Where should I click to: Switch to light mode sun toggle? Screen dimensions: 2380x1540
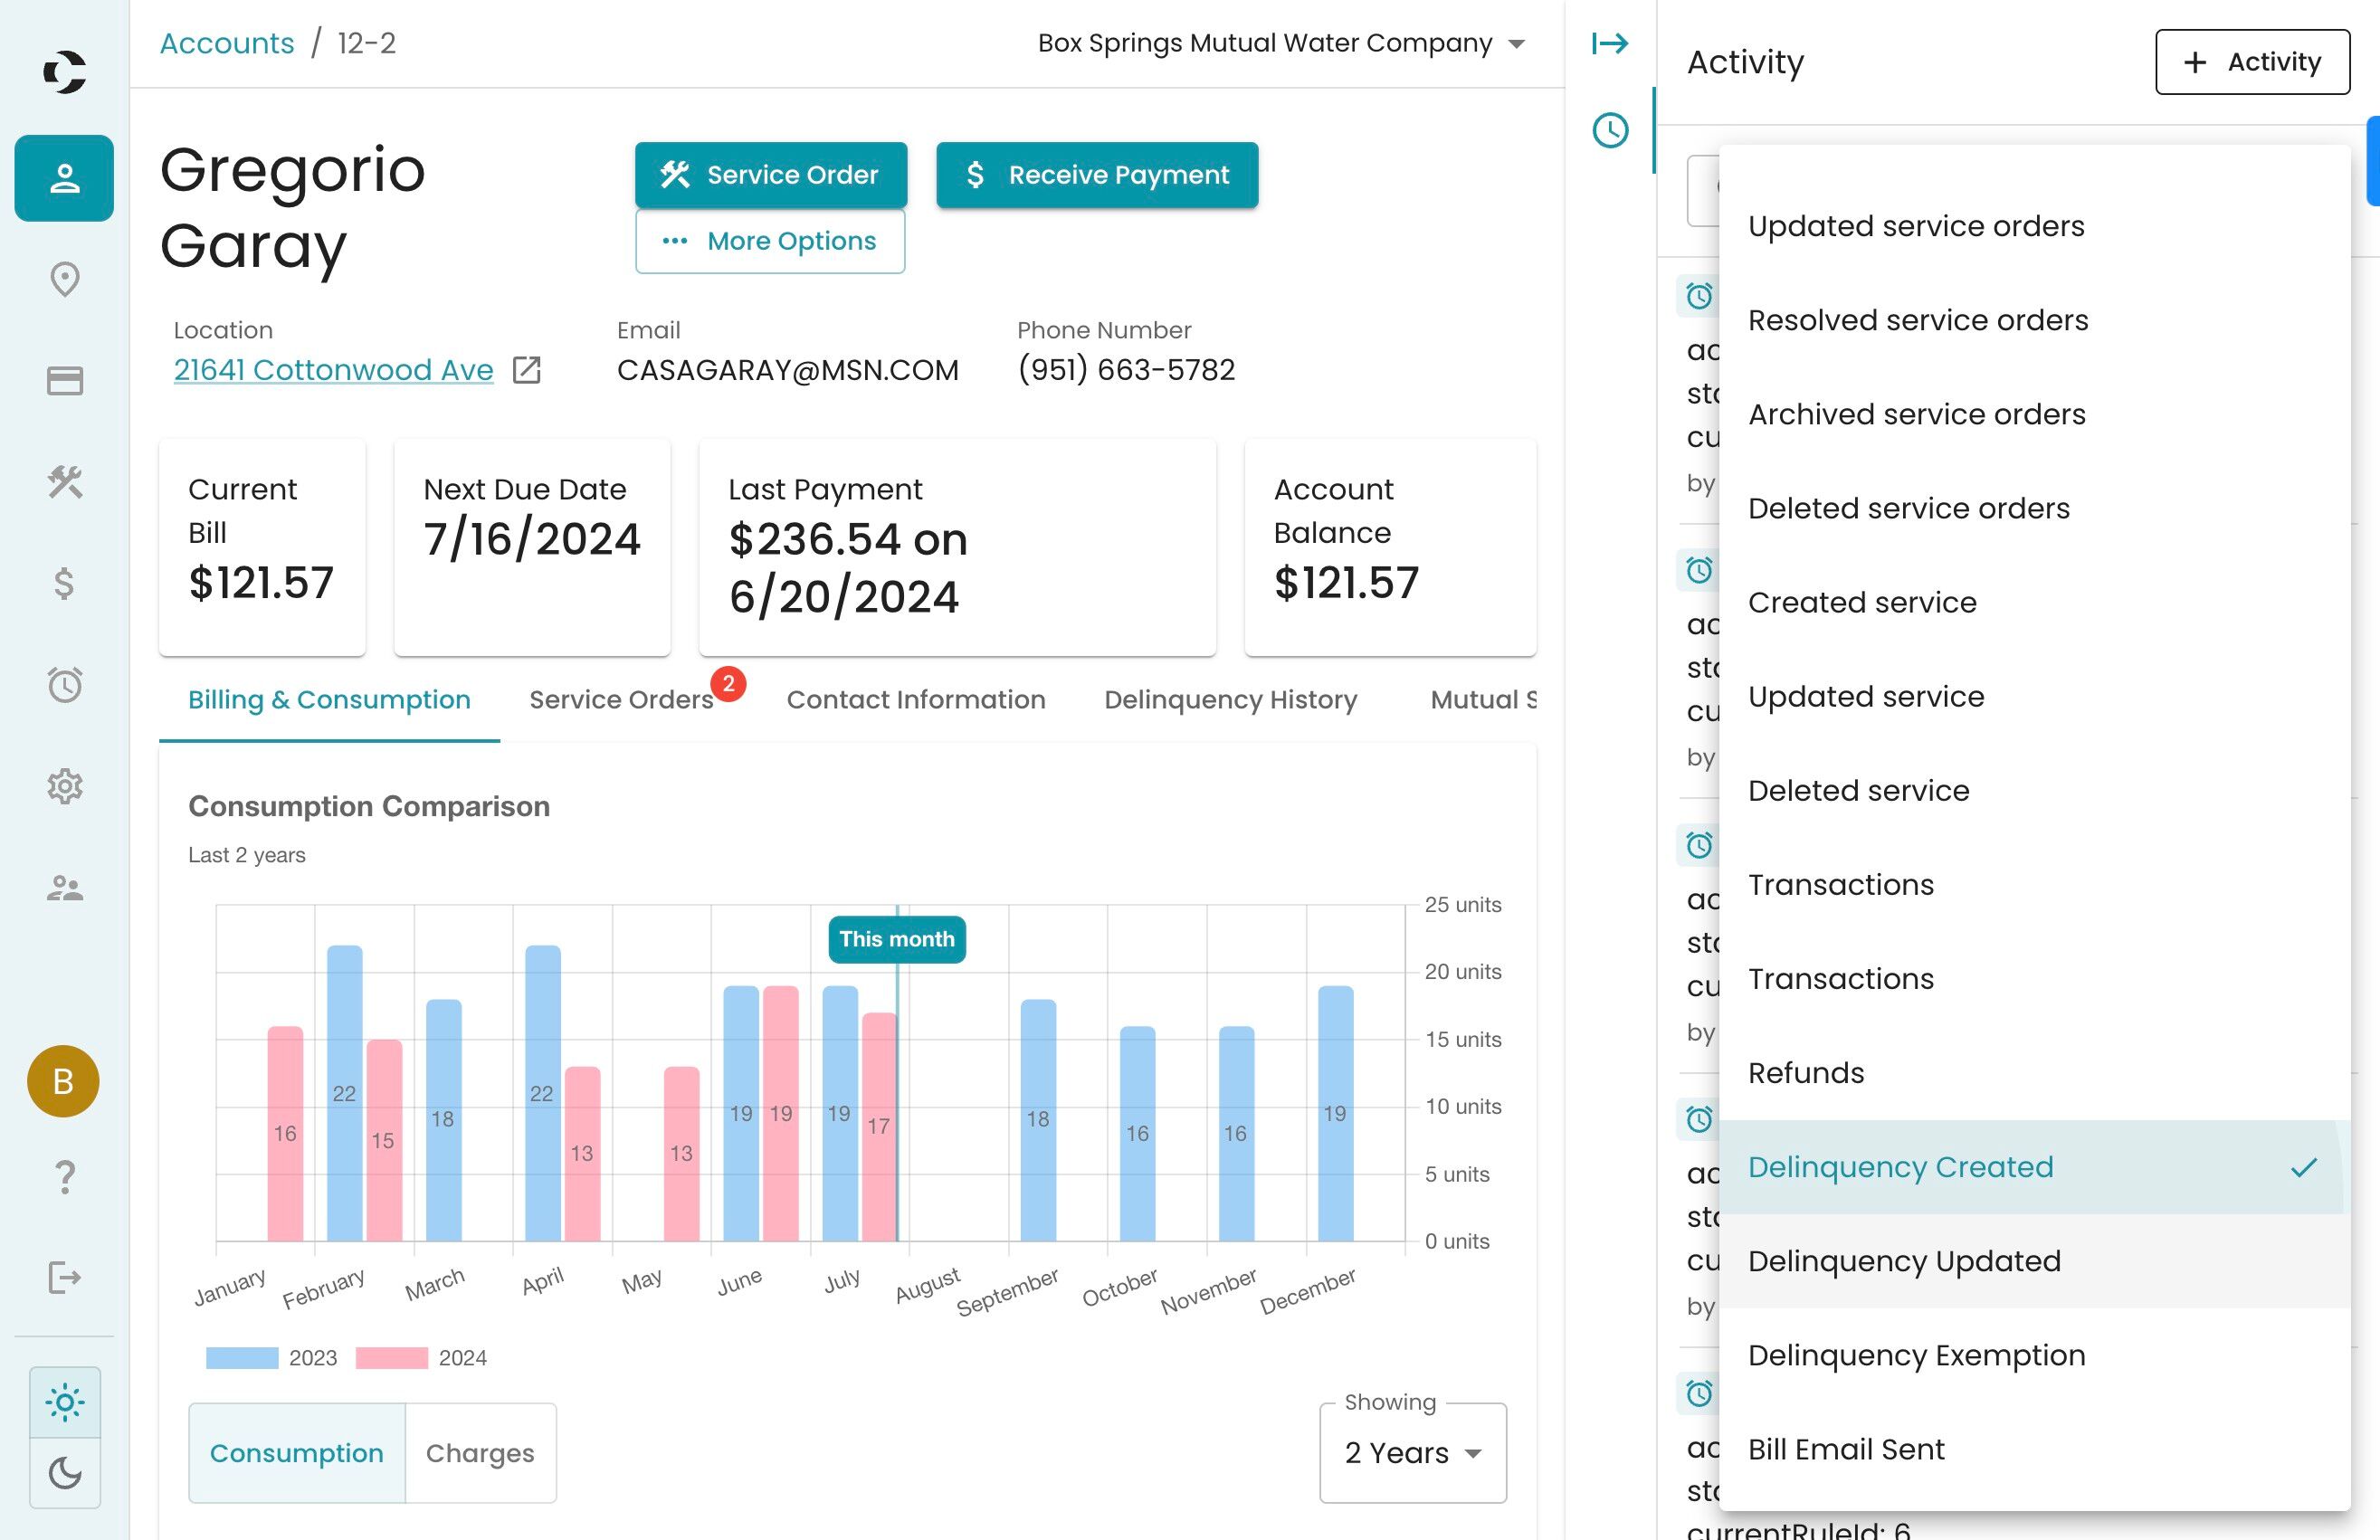pyautogui.click(x=64, y=1402)
